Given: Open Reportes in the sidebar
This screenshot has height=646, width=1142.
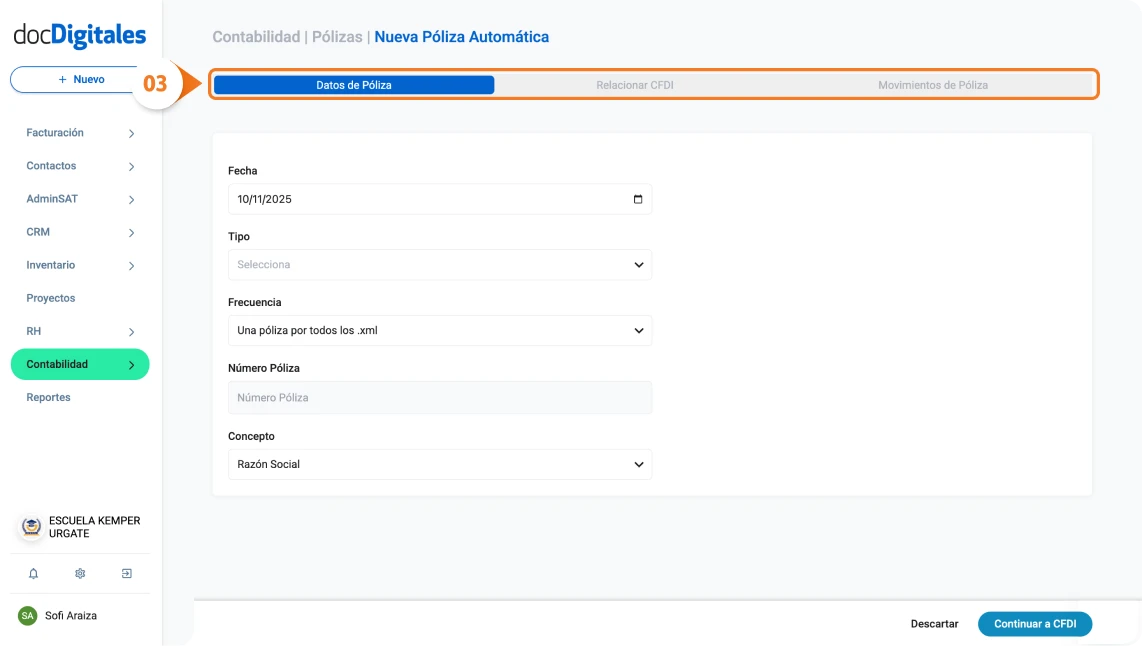Looking at the screenshot, I should [x=49, y=398].
